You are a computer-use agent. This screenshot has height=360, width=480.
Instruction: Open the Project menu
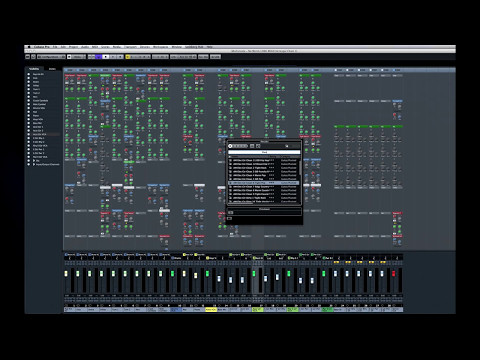click(x=73, y=47)
